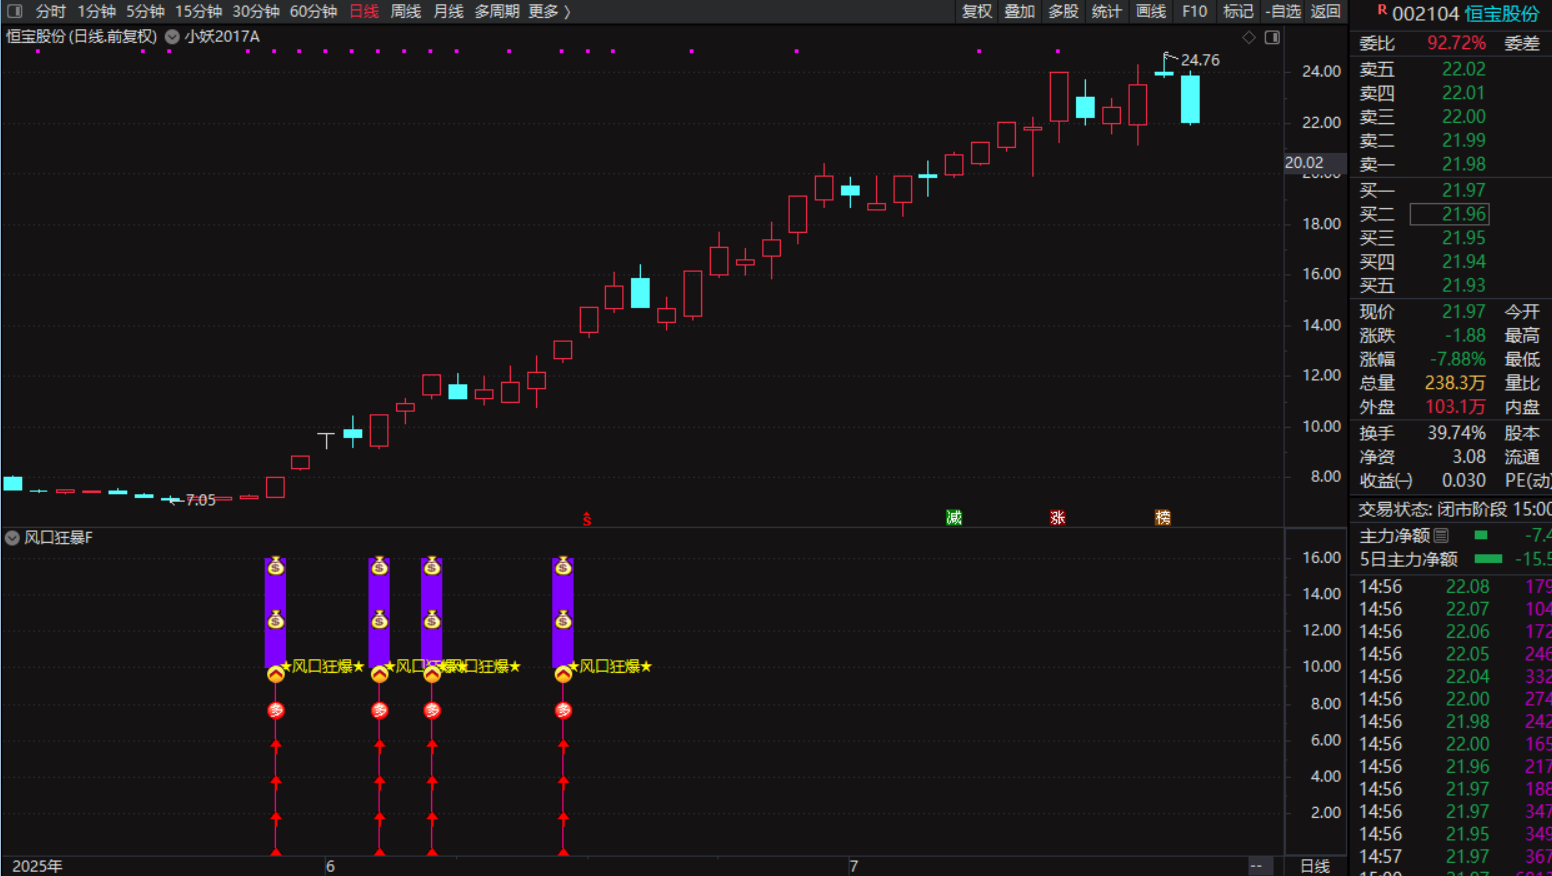
Task: Open the 主力净额 detail list icon
Action: pyautogui.click(x=1441, y=535)
